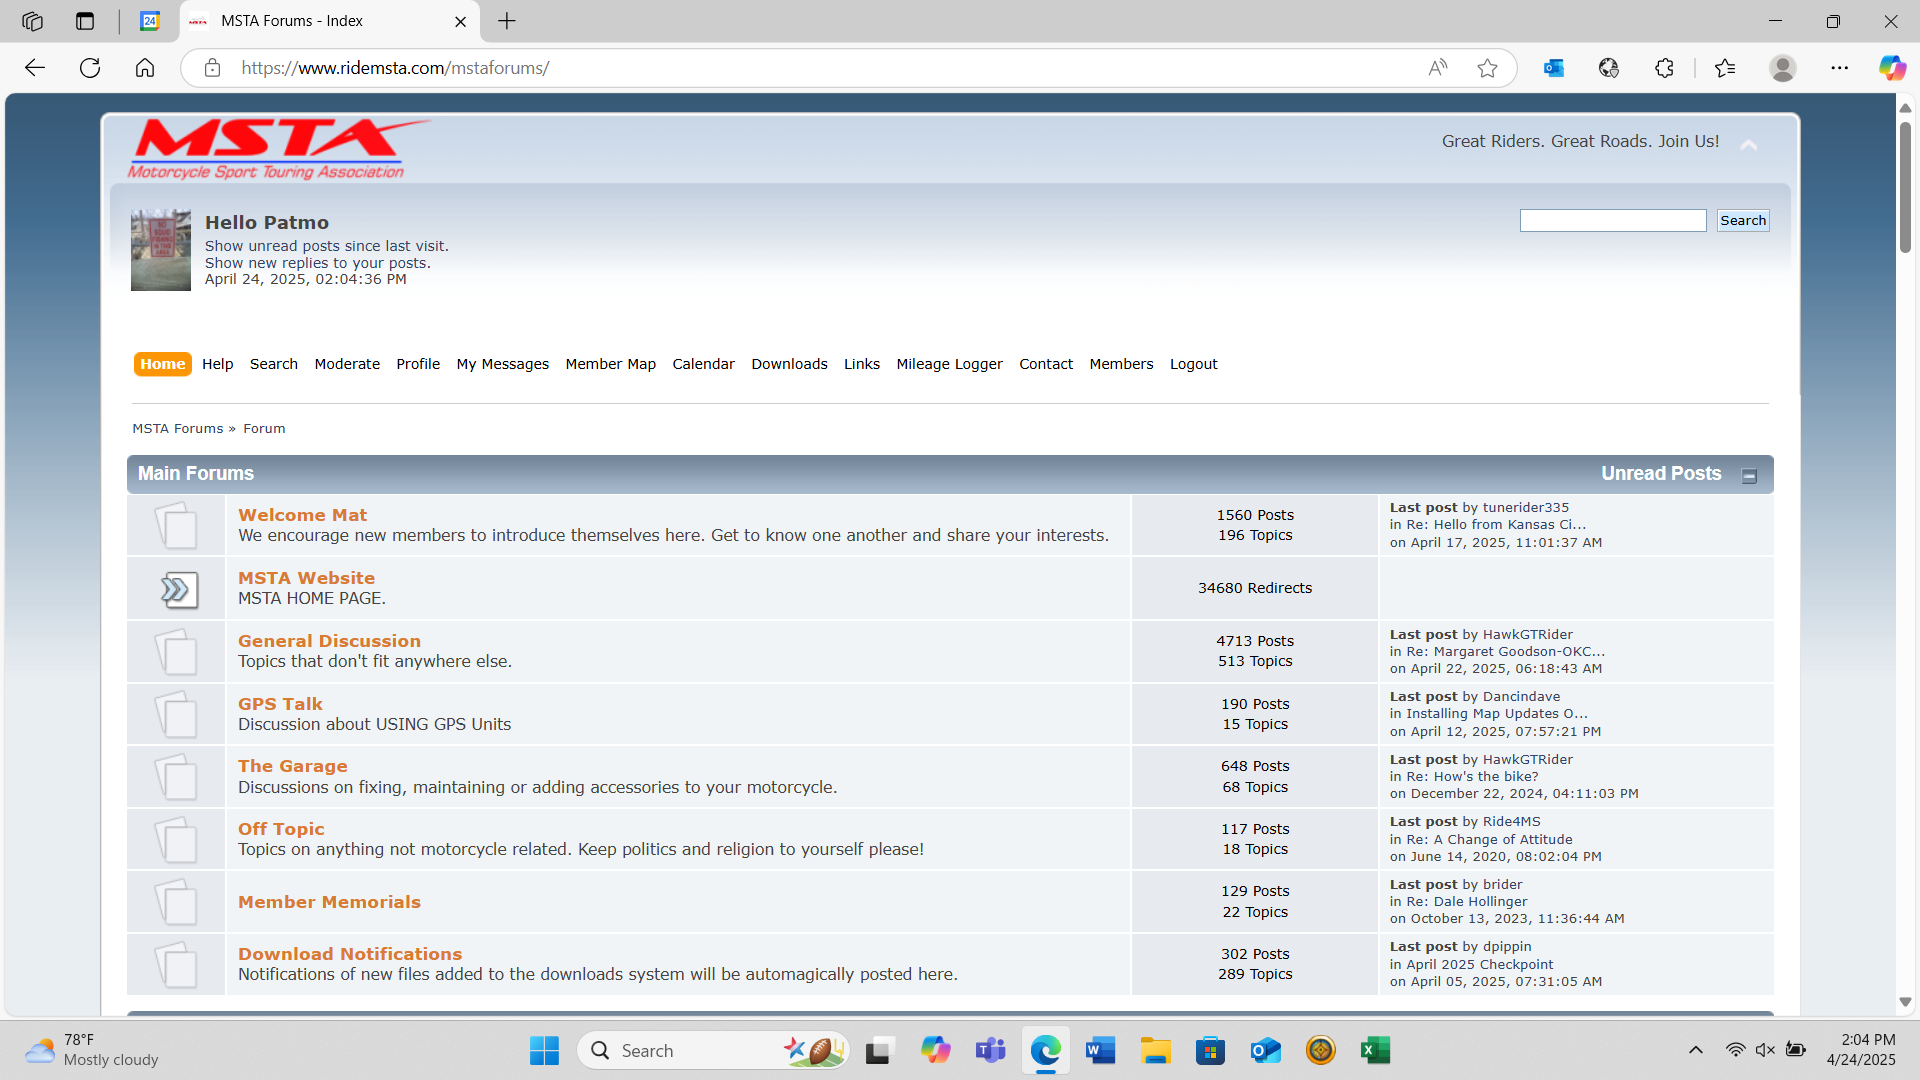This screenshot has width=1920, height=1080.
Task: Click the browser home icon
Action: pos(145,68)
